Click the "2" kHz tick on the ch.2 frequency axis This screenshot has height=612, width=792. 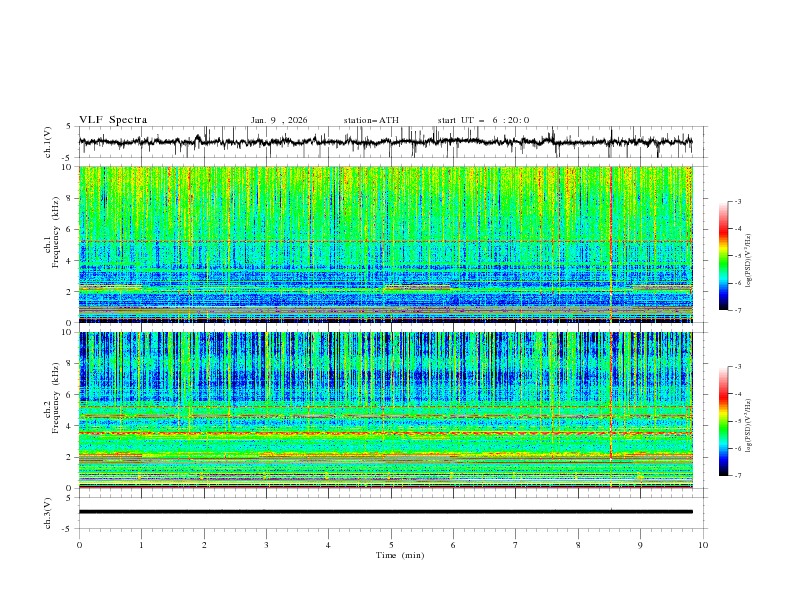71,457
